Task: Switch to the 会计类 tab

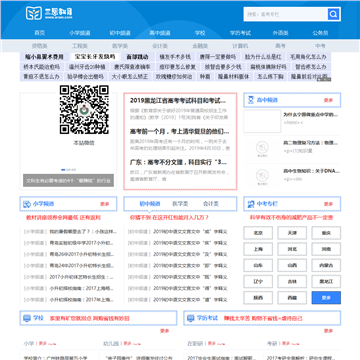Action: coord(211,204)
